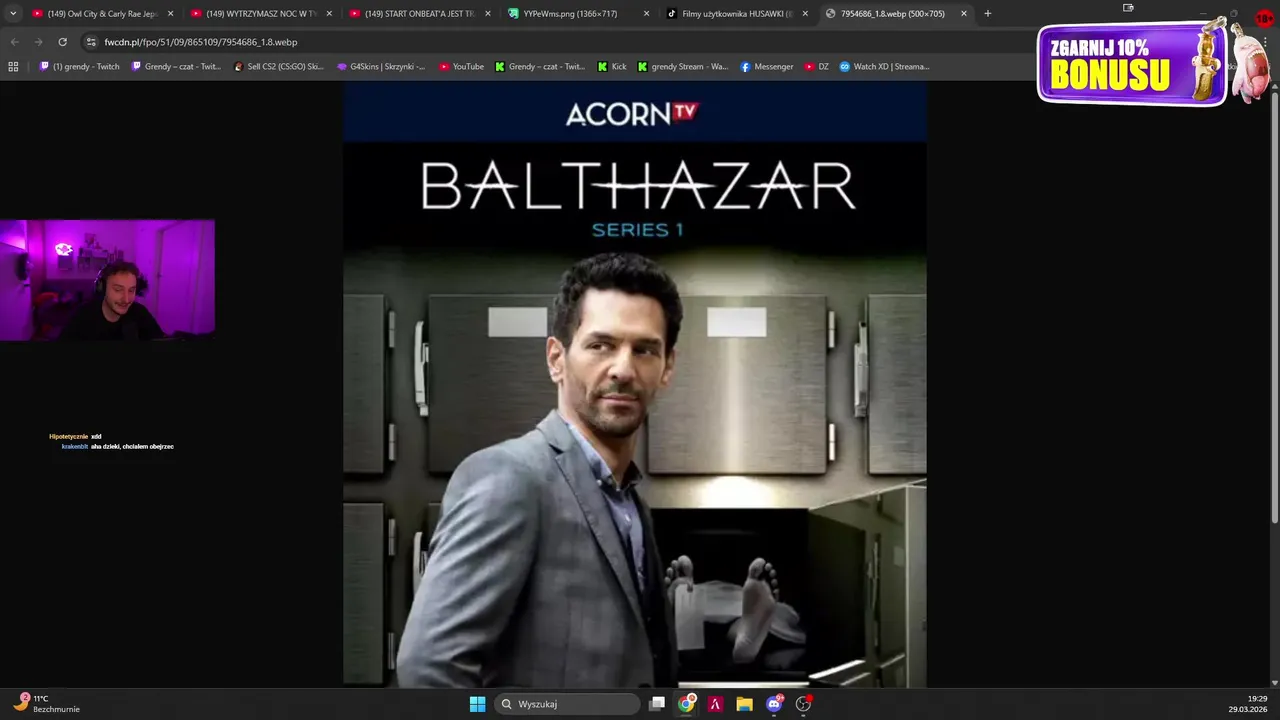
Task: Open a new browser tab
Action: click(988, 14)
